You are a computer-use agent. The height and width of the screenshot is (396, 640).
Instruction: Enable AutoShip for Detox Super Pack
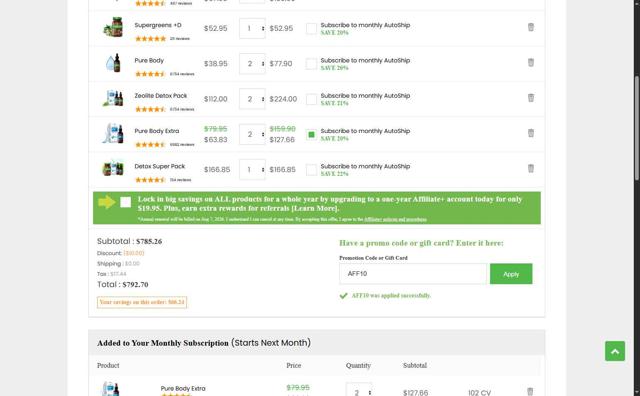[x=311, y=170]
